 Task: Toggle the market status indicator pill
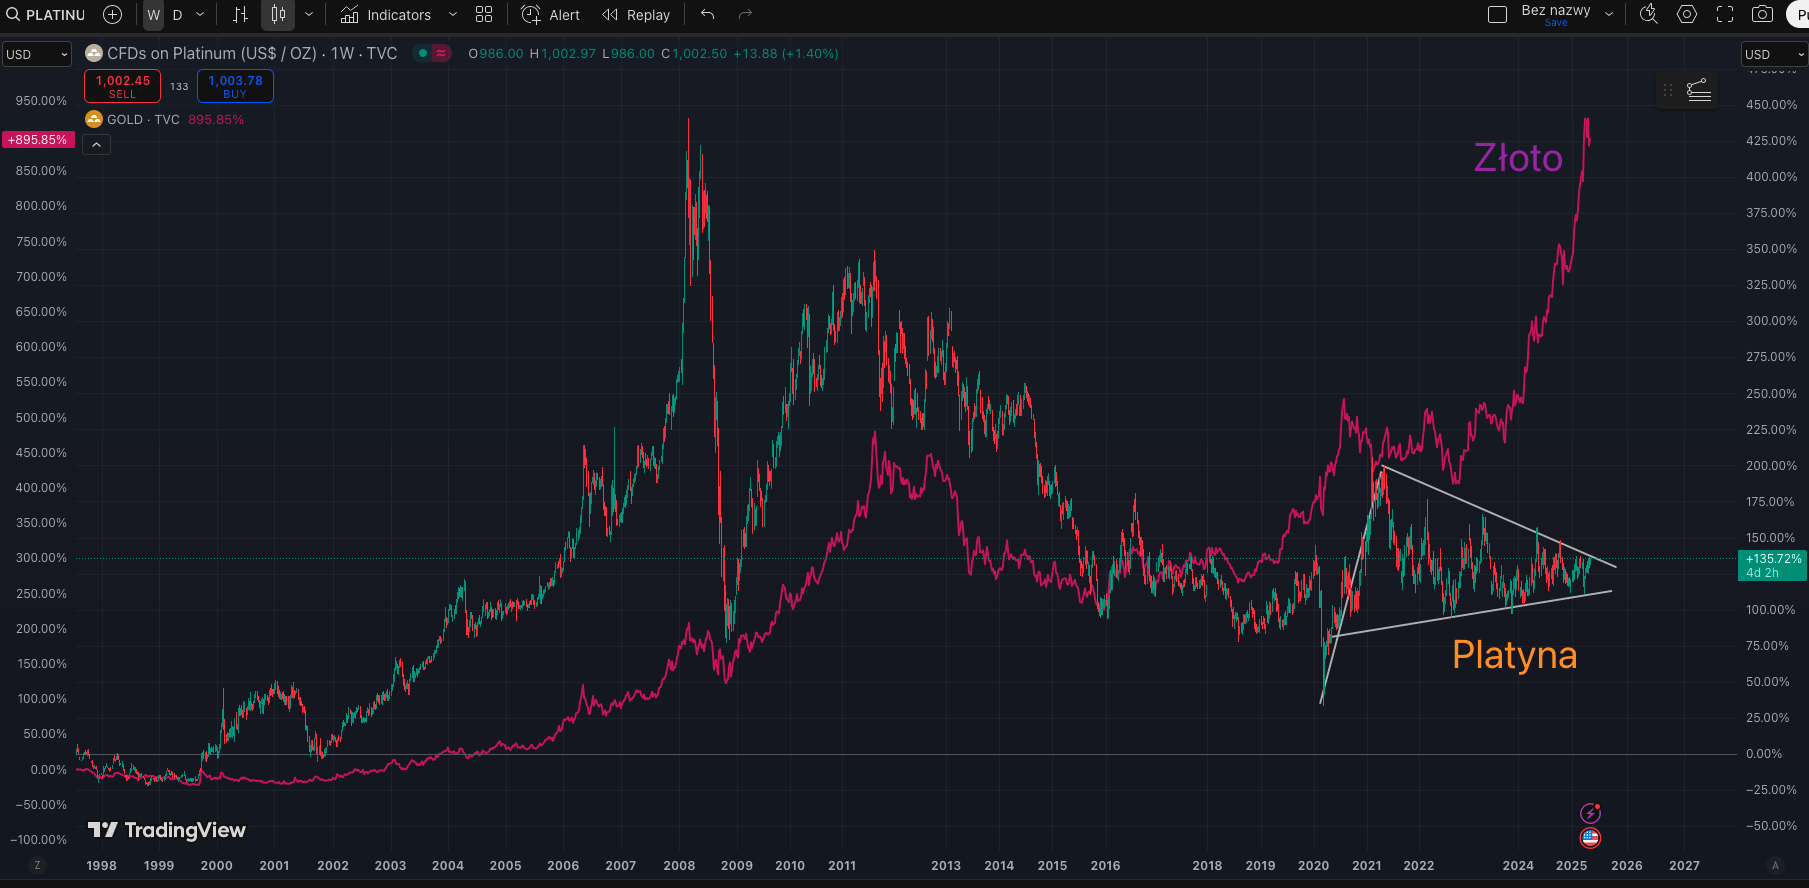tap(432, 54)
